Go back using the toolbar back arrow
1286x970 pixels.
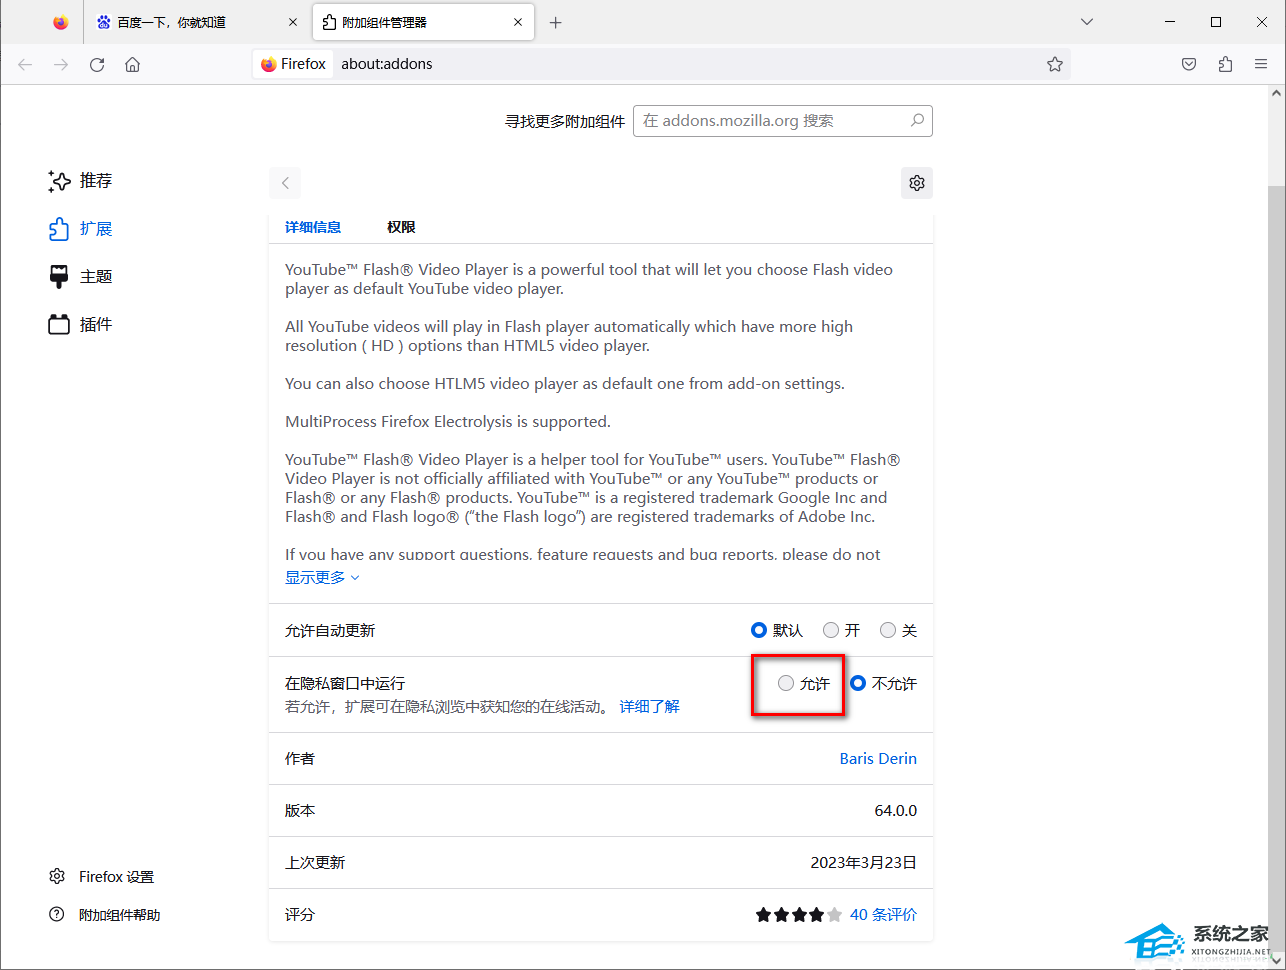point(25,64)
